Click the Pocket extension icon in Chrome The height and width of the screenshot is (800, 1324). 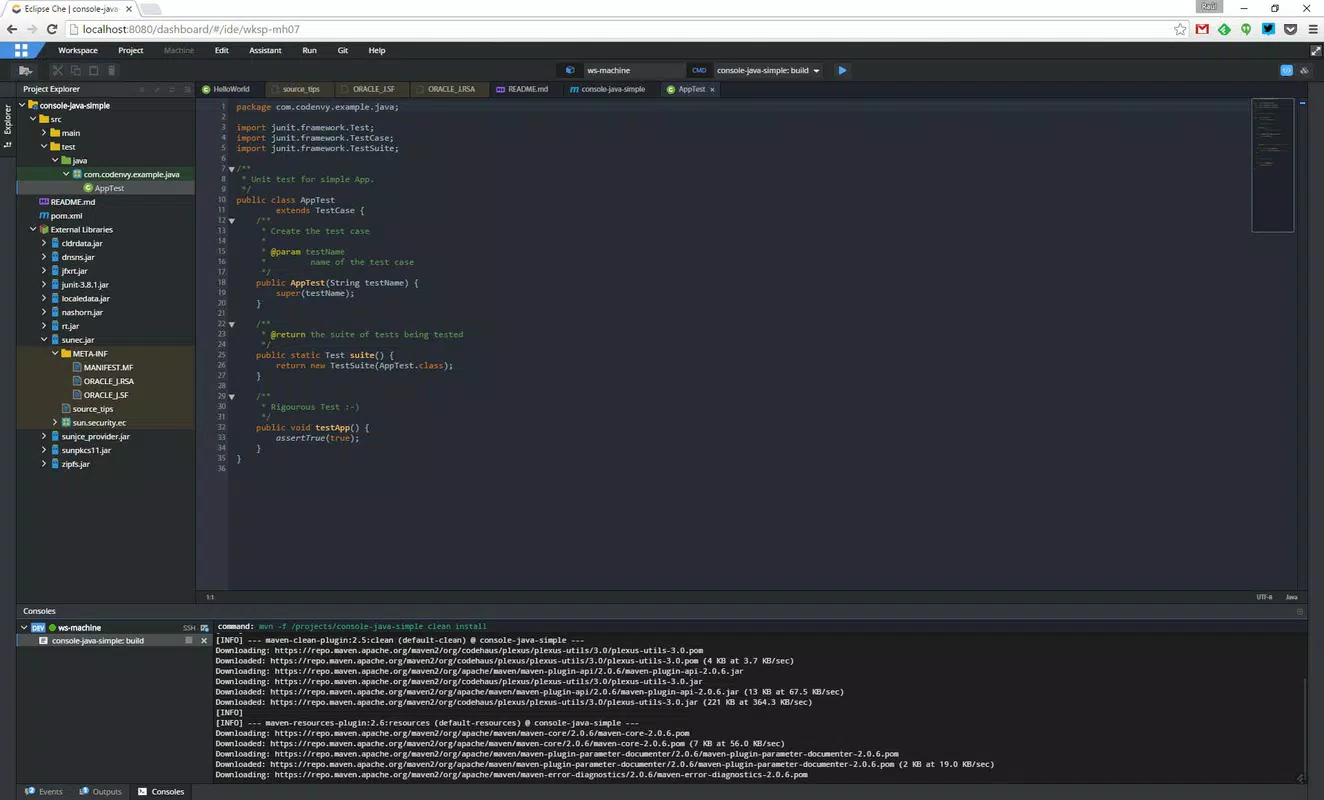point(1290,29)
